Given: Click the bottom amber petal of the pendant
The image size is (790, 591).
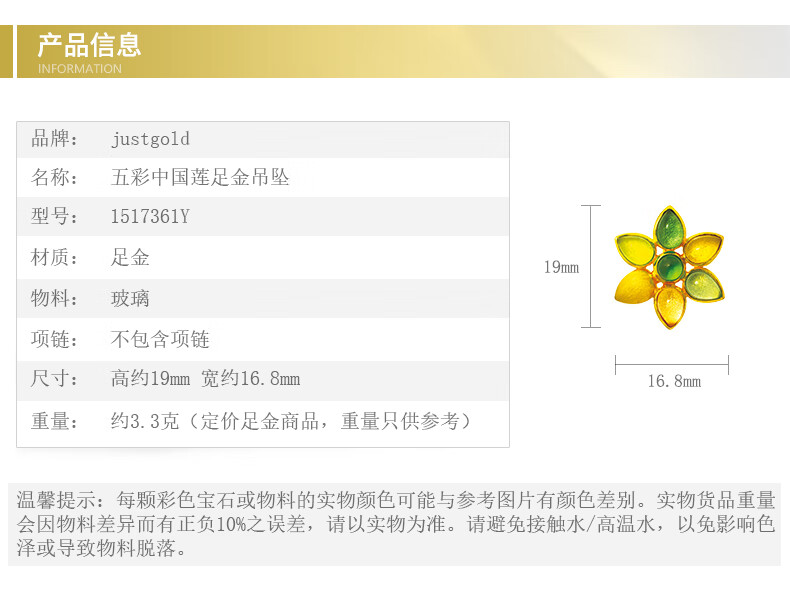Looking at the screenshot, I should [x=669, y=305].
